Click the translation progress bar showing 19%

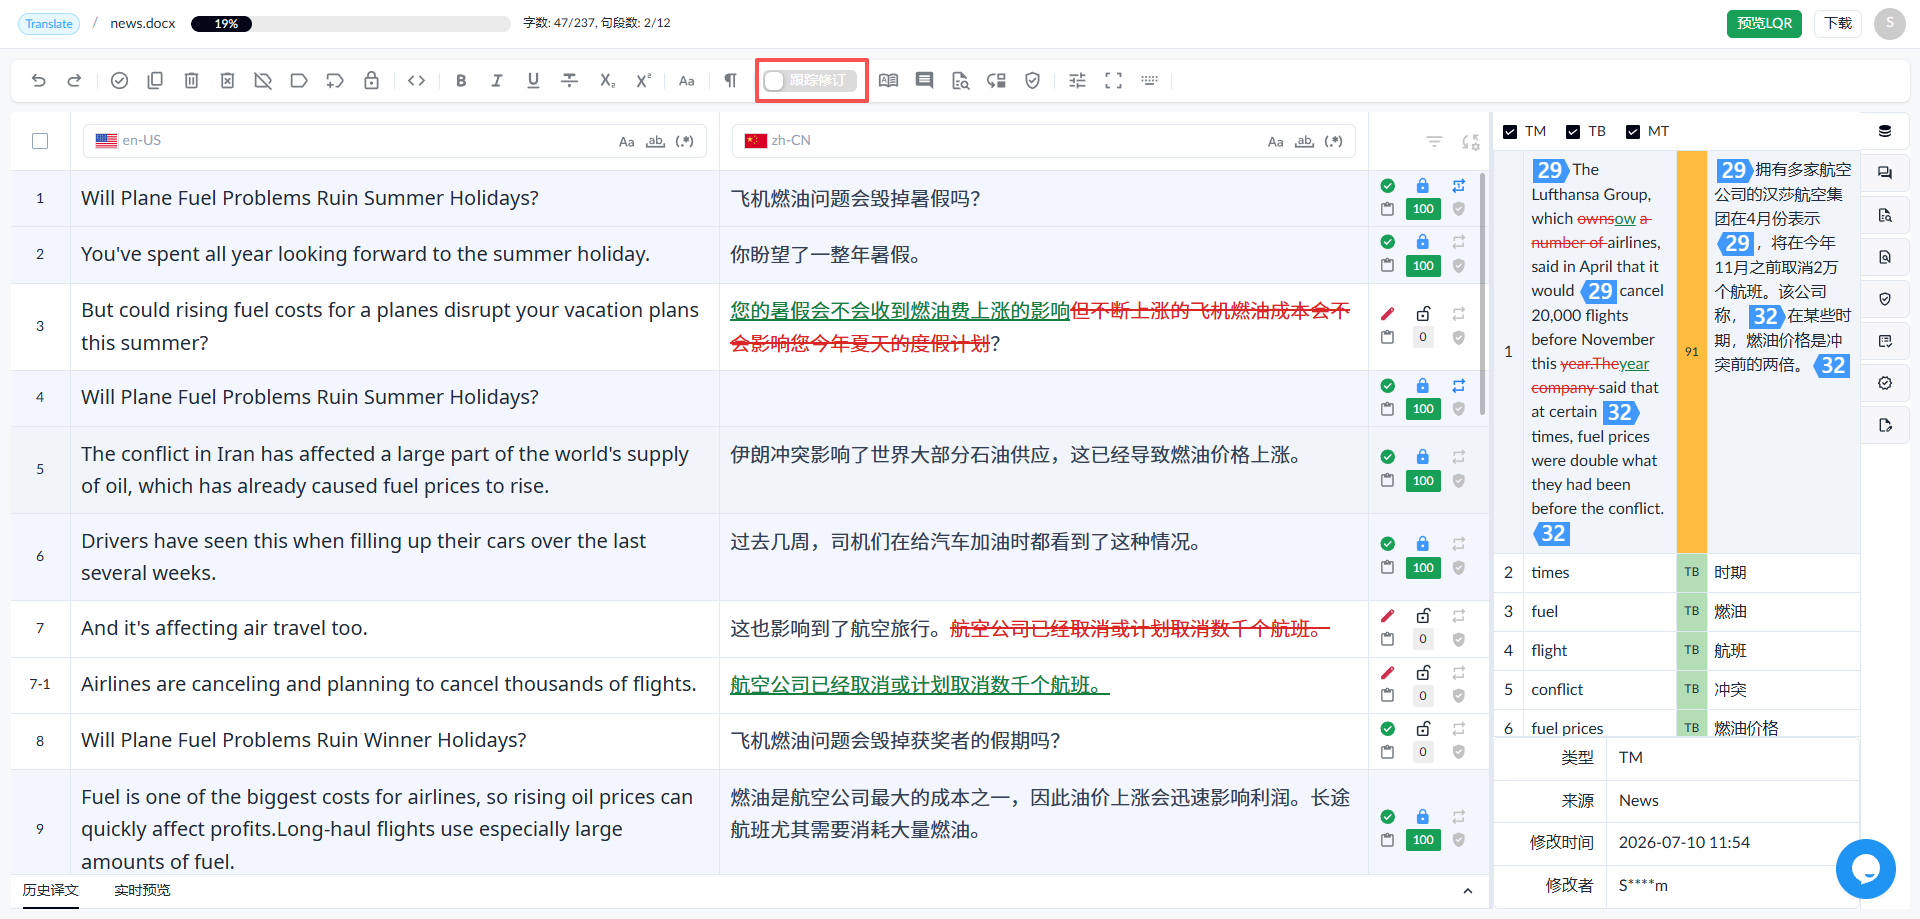[351, 23]
